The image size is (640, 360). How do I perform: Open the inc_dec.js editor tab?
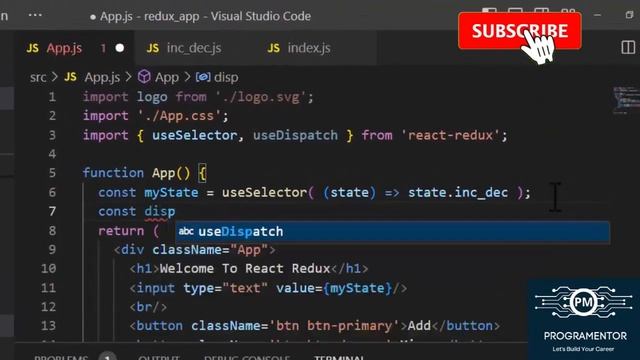tap(193, 48)
